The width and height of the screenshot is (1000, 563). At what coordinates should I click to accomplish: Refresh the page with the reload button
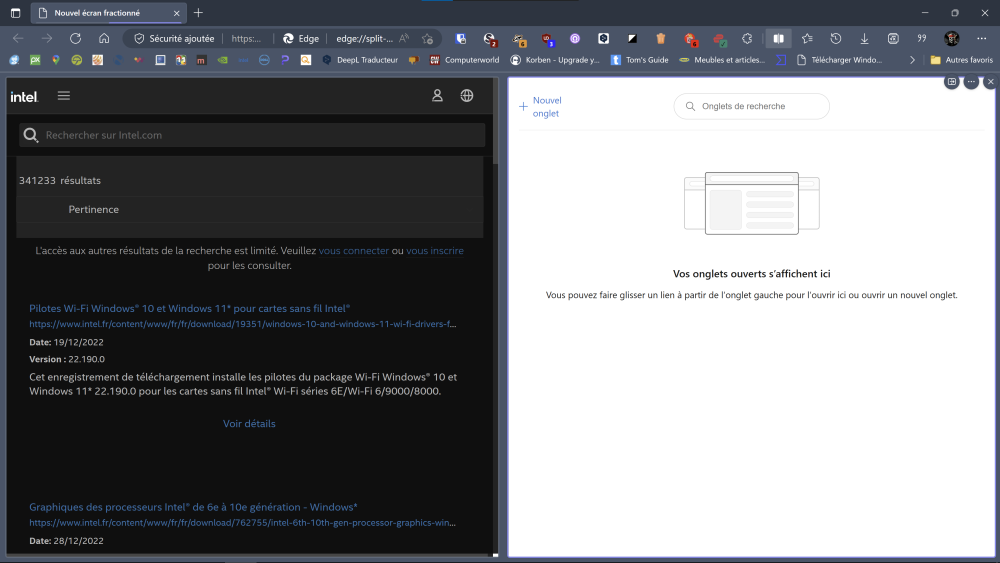[x=75, y=38]
